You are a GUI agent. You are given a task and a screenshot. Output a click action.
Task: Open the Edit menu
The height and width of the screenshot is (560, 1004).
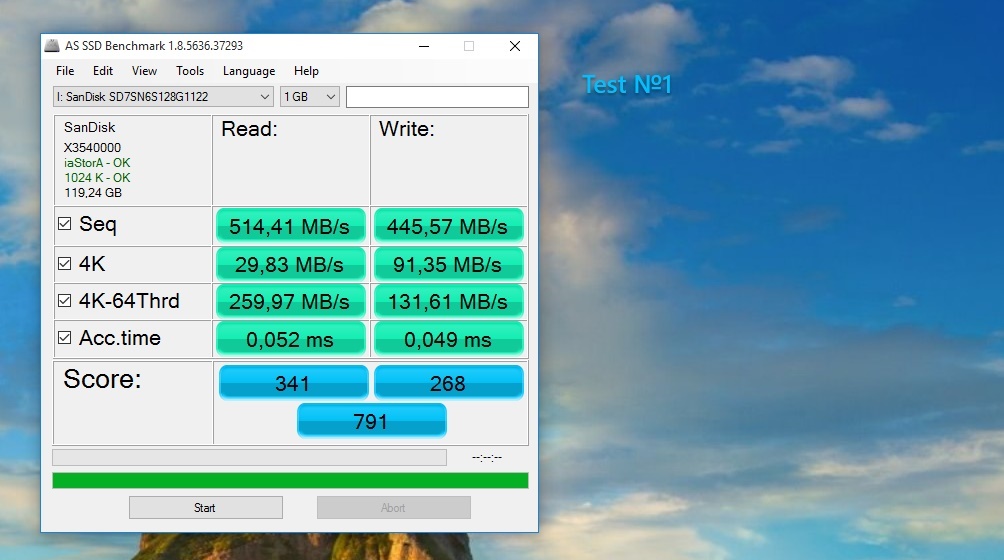pyautogui.click(x=102, y=71)
